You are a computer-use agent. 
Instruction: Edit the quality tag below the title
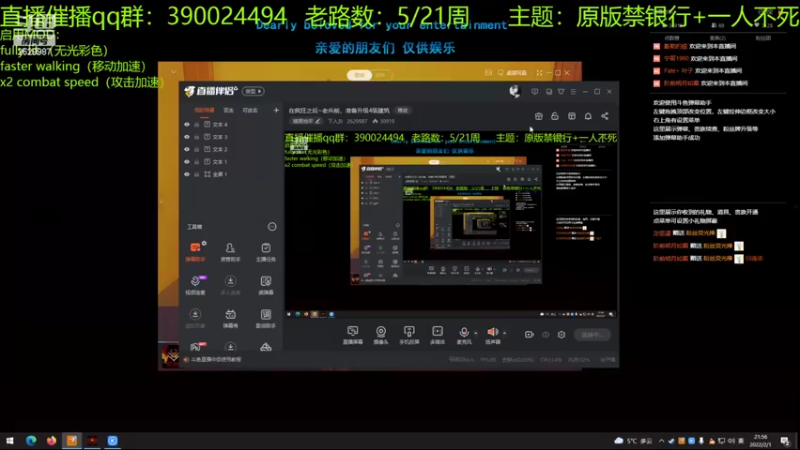pyautogui.click(x=306, y=121)
